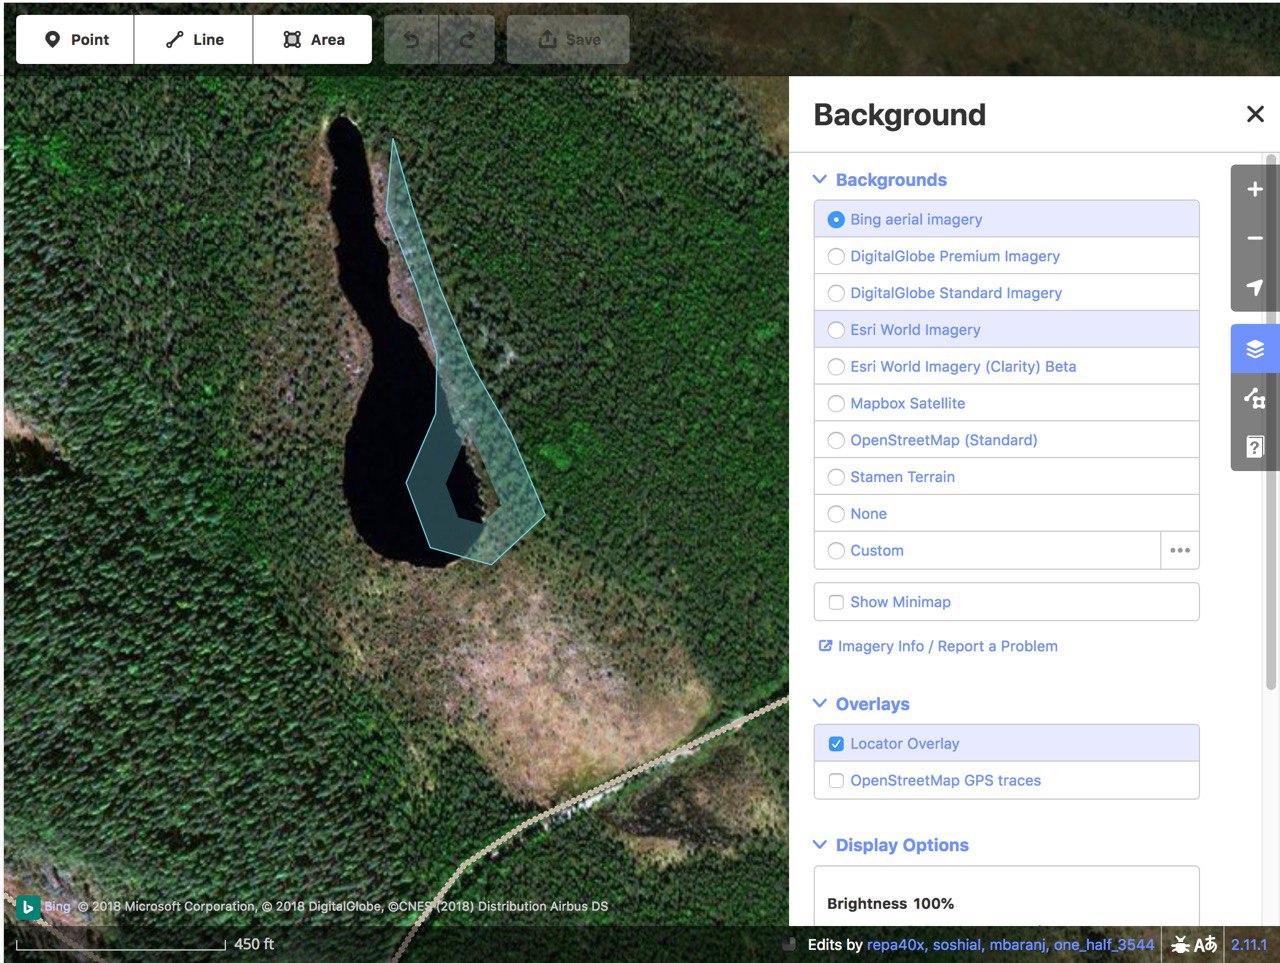Open custom background ellipsis button
1280x963 pixels.
coord(1180,550)
